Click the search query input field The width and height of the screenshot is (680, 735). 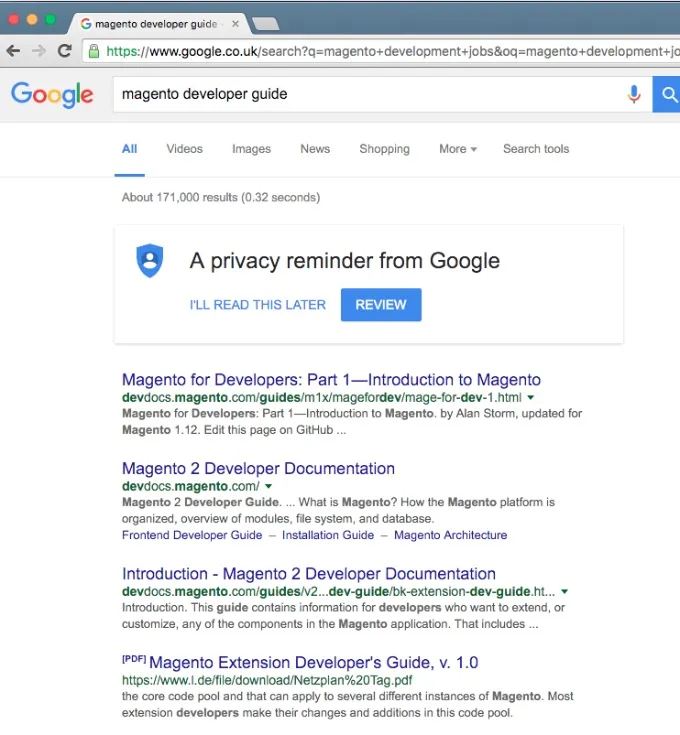[x=368, y=94]
